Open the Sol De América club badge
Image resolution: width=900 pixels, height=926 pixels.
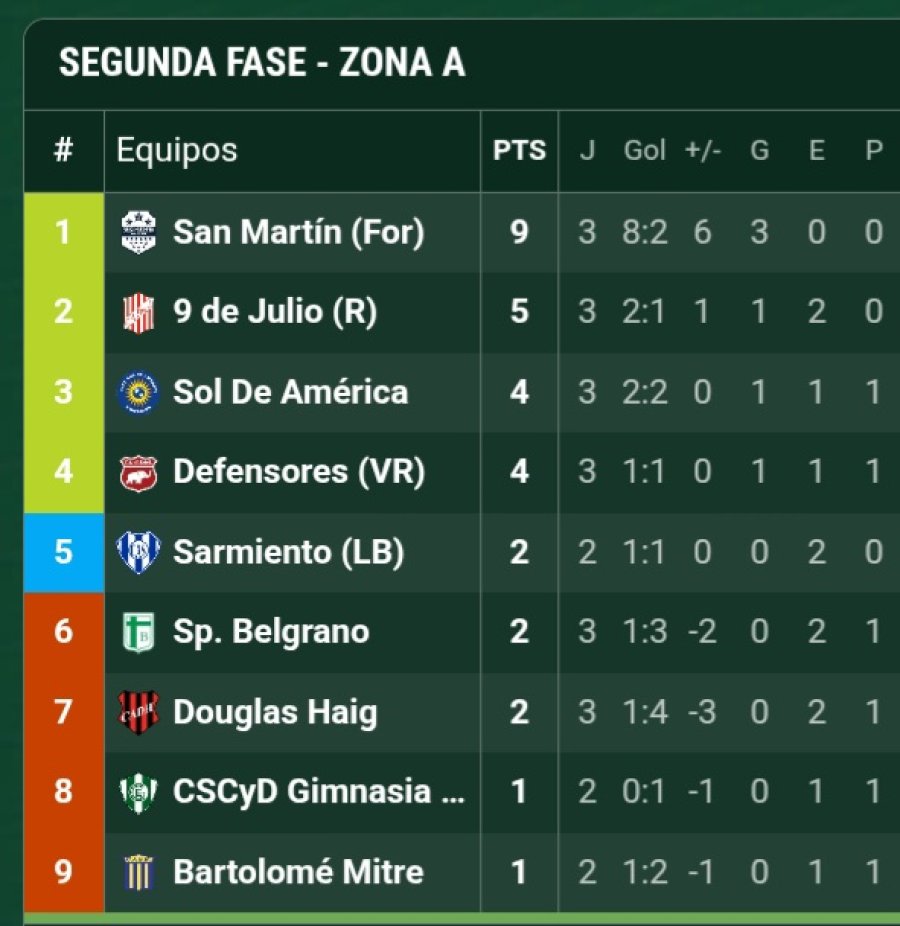coord(138,392)
